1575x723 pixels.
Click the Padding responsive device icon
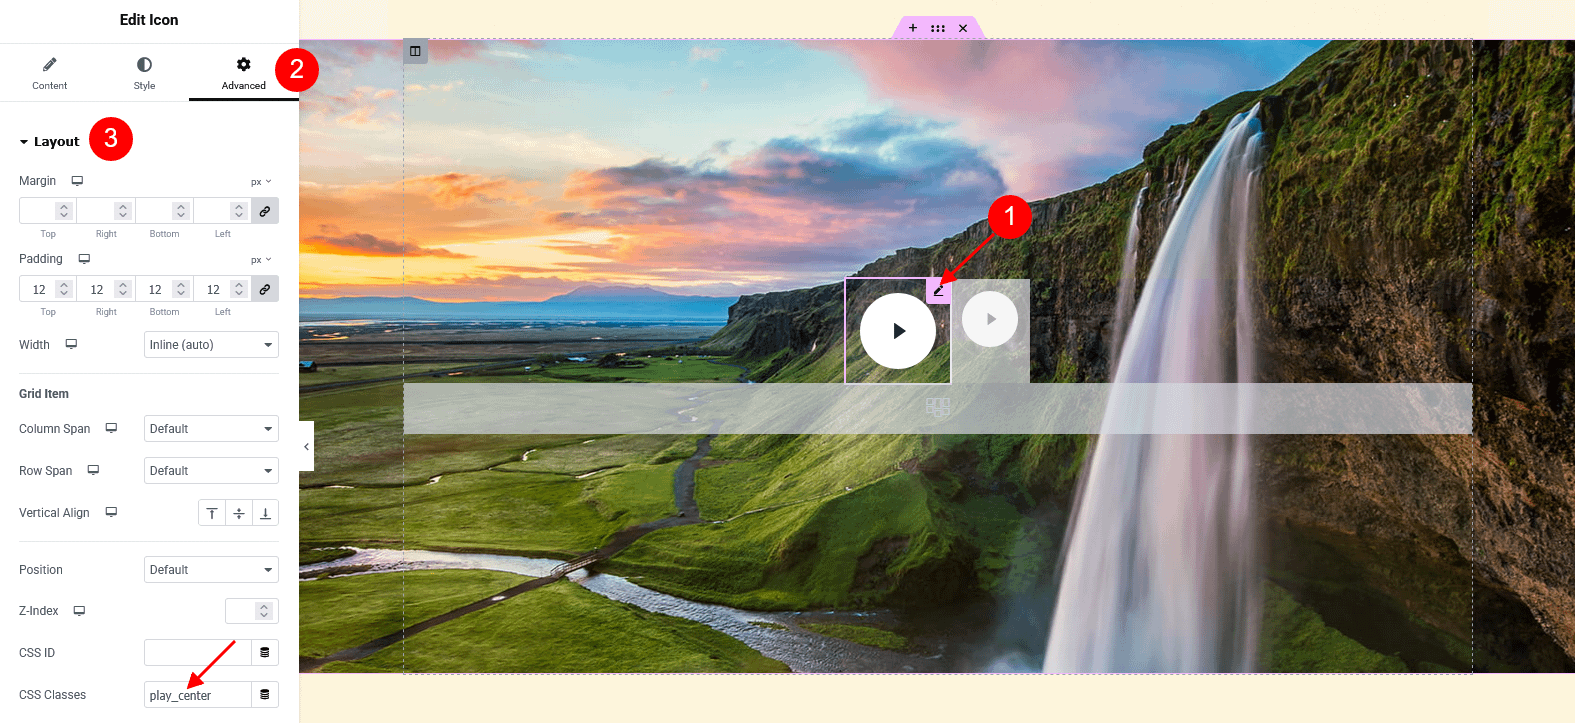pos(84,259)
